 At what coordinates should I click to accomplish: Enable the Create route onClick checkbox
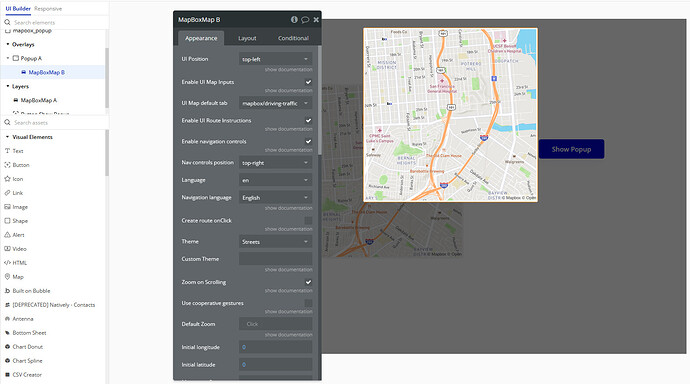click(308, 220)
